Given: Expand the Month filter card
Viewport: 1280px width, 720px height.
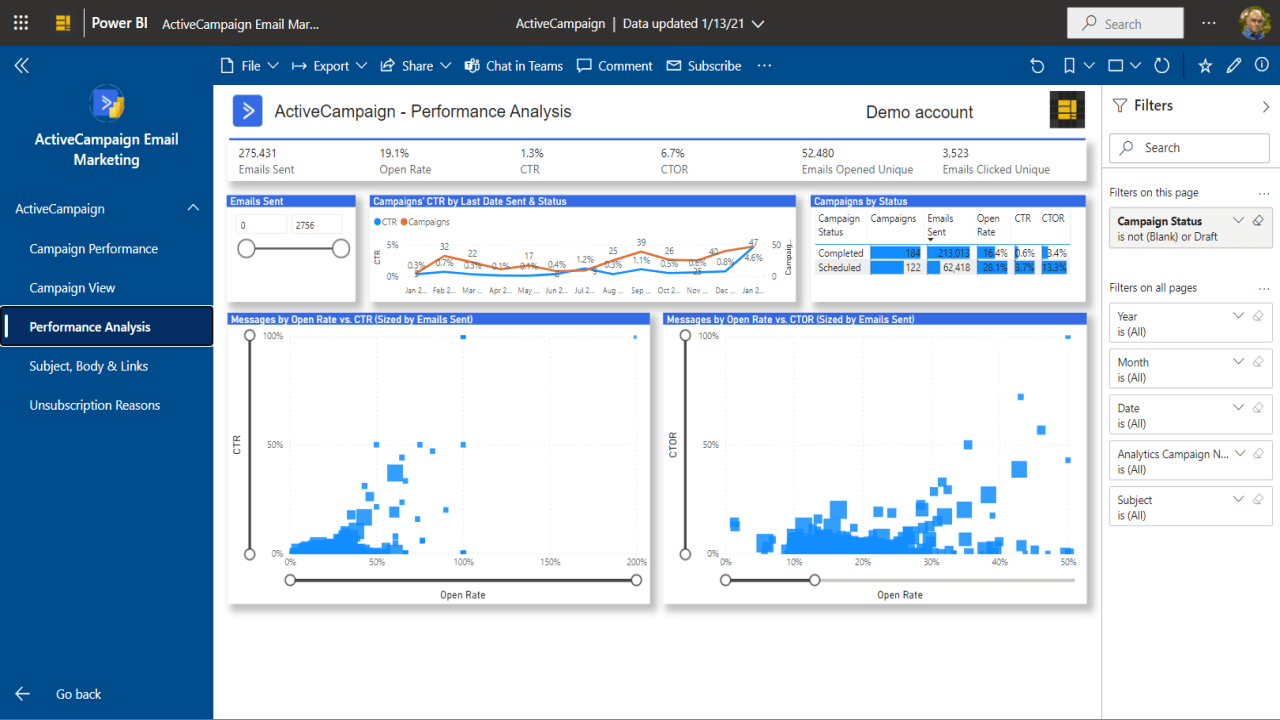Looking at the screenshot, I should pos(1239,362).
